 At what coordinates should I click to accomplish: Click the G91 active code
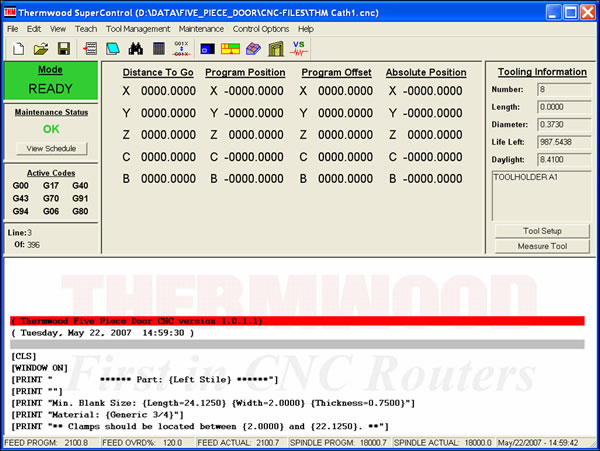80,199
